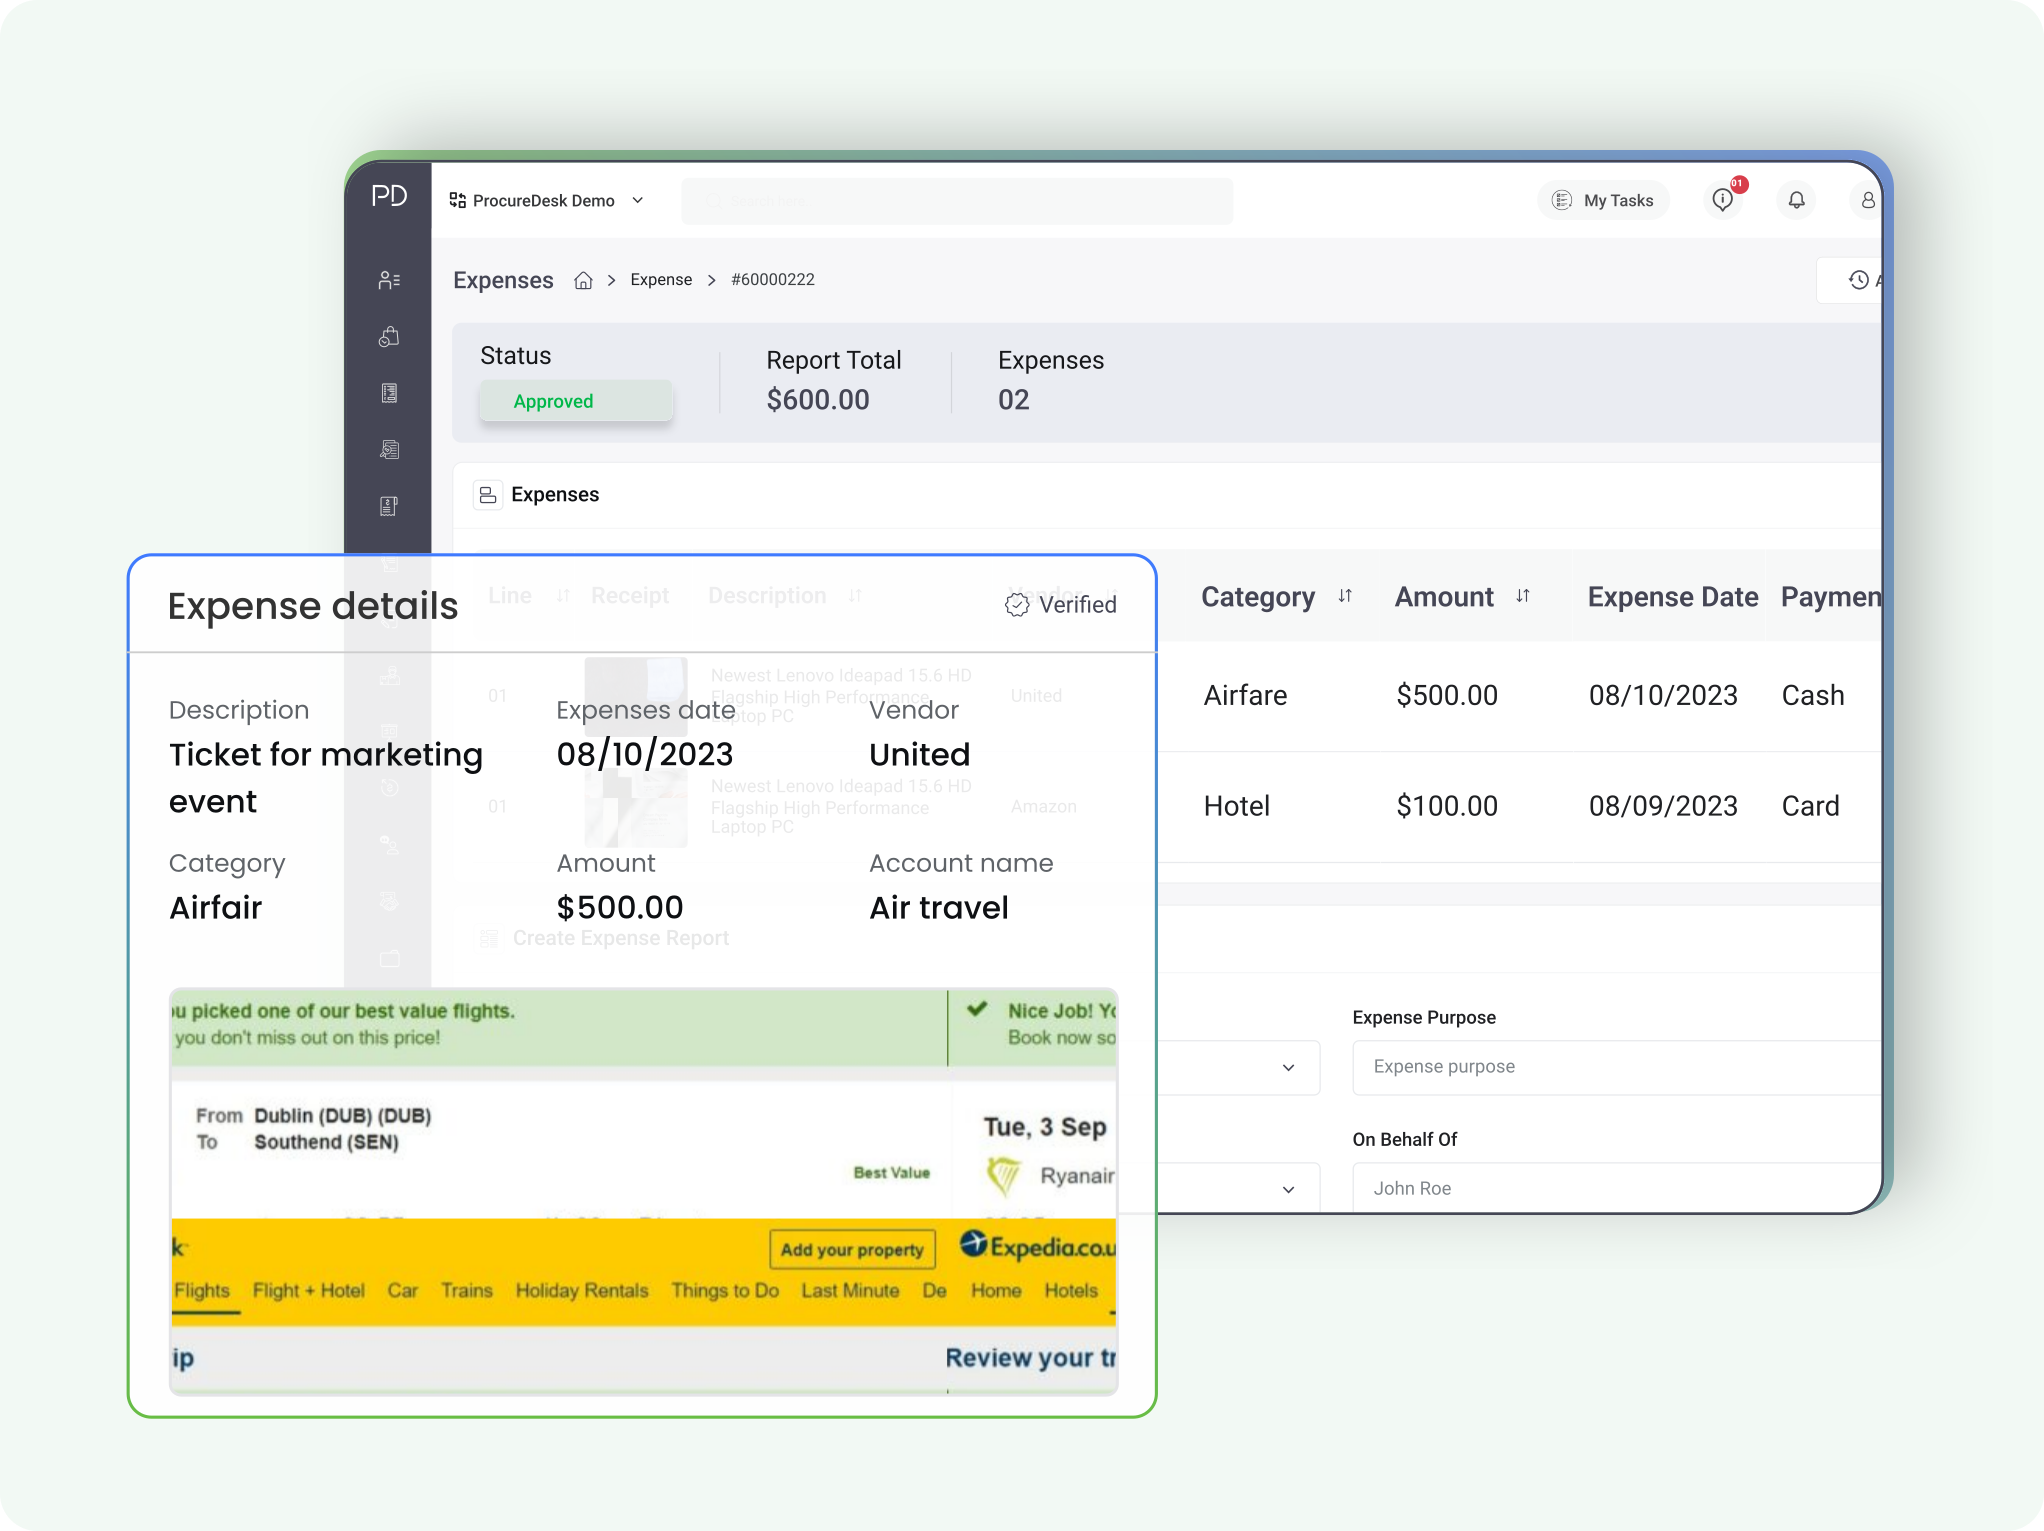Click the Expenses count 02
The width and height of the screenshot is (2044, 1531).
click(x=1013, y=400)
